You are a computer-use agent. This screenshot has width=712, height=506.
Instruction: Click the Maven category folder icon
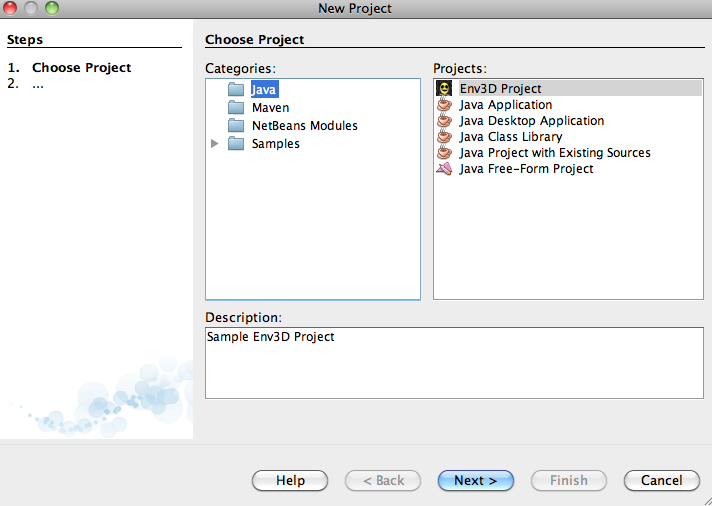tap(235, 108)
